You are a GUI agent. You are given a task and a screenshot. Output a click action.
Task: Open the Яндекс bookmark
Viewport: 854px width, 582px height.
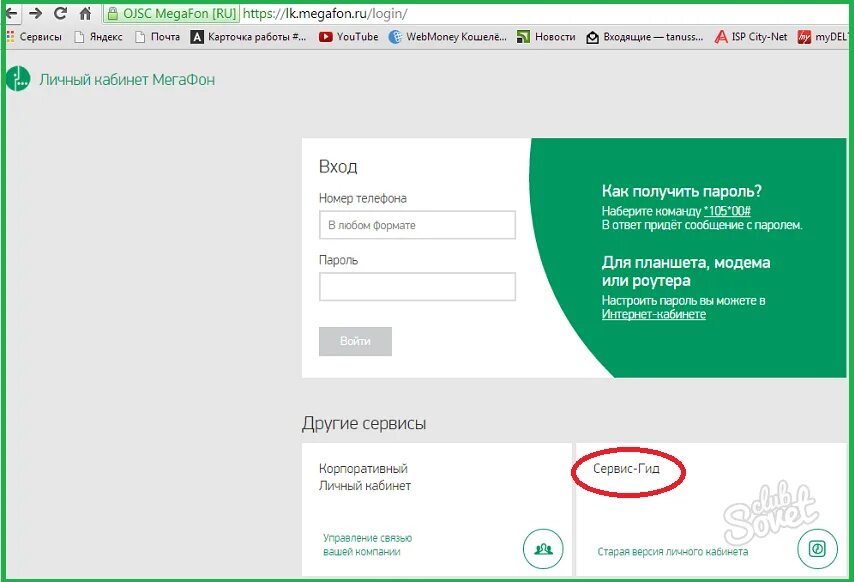(99, 37)
